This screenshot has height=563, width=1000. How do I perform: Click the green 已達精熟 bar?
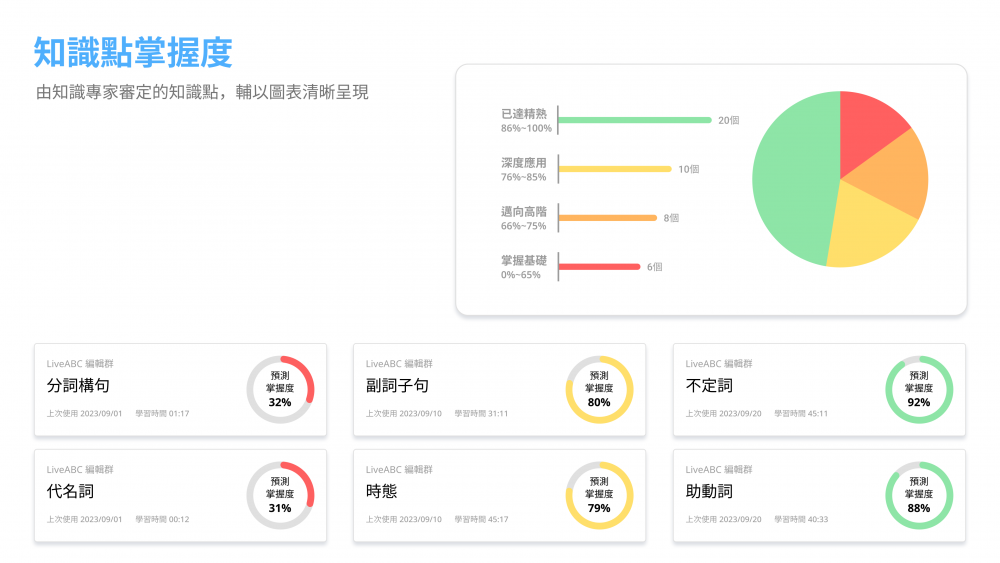point(634,120)
